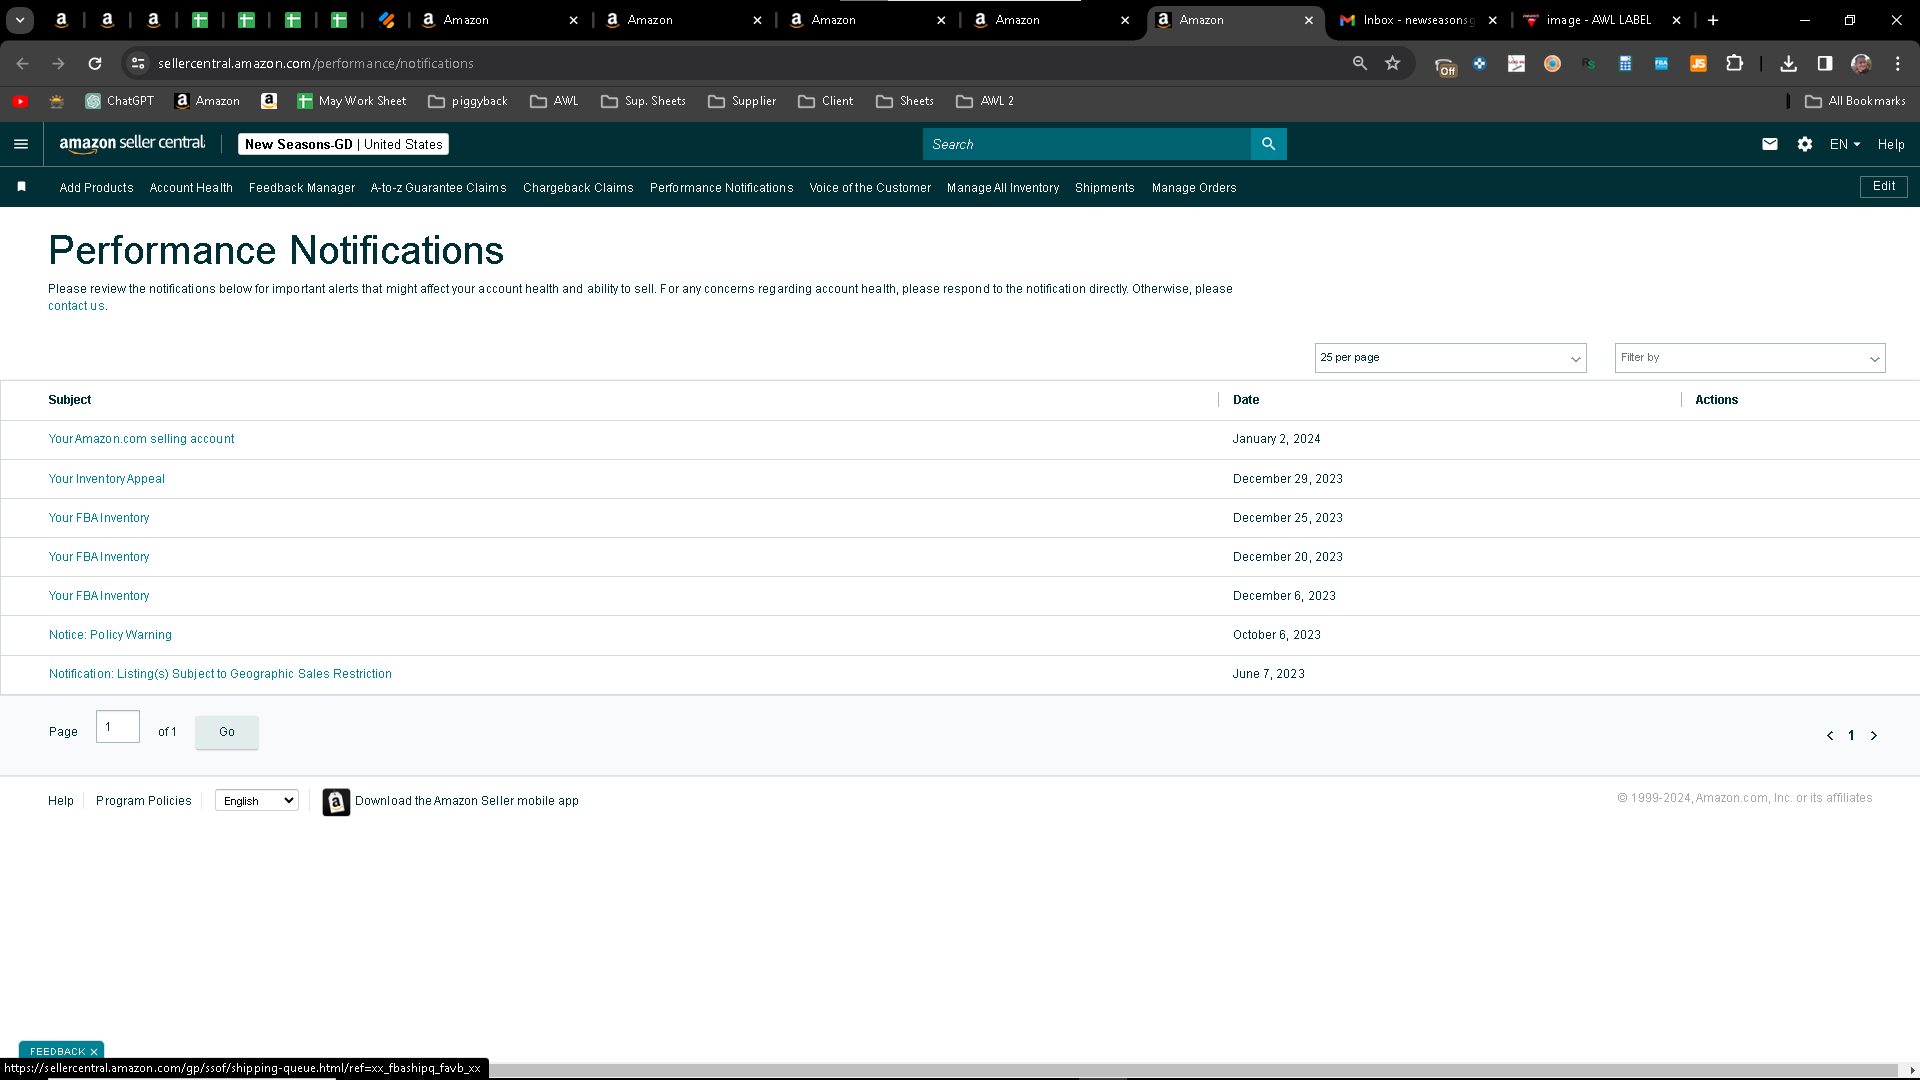Viewport: 1920px width, 1080px height.
Task: Click the search magnifier button
Action: click(x=1268, y=144)
